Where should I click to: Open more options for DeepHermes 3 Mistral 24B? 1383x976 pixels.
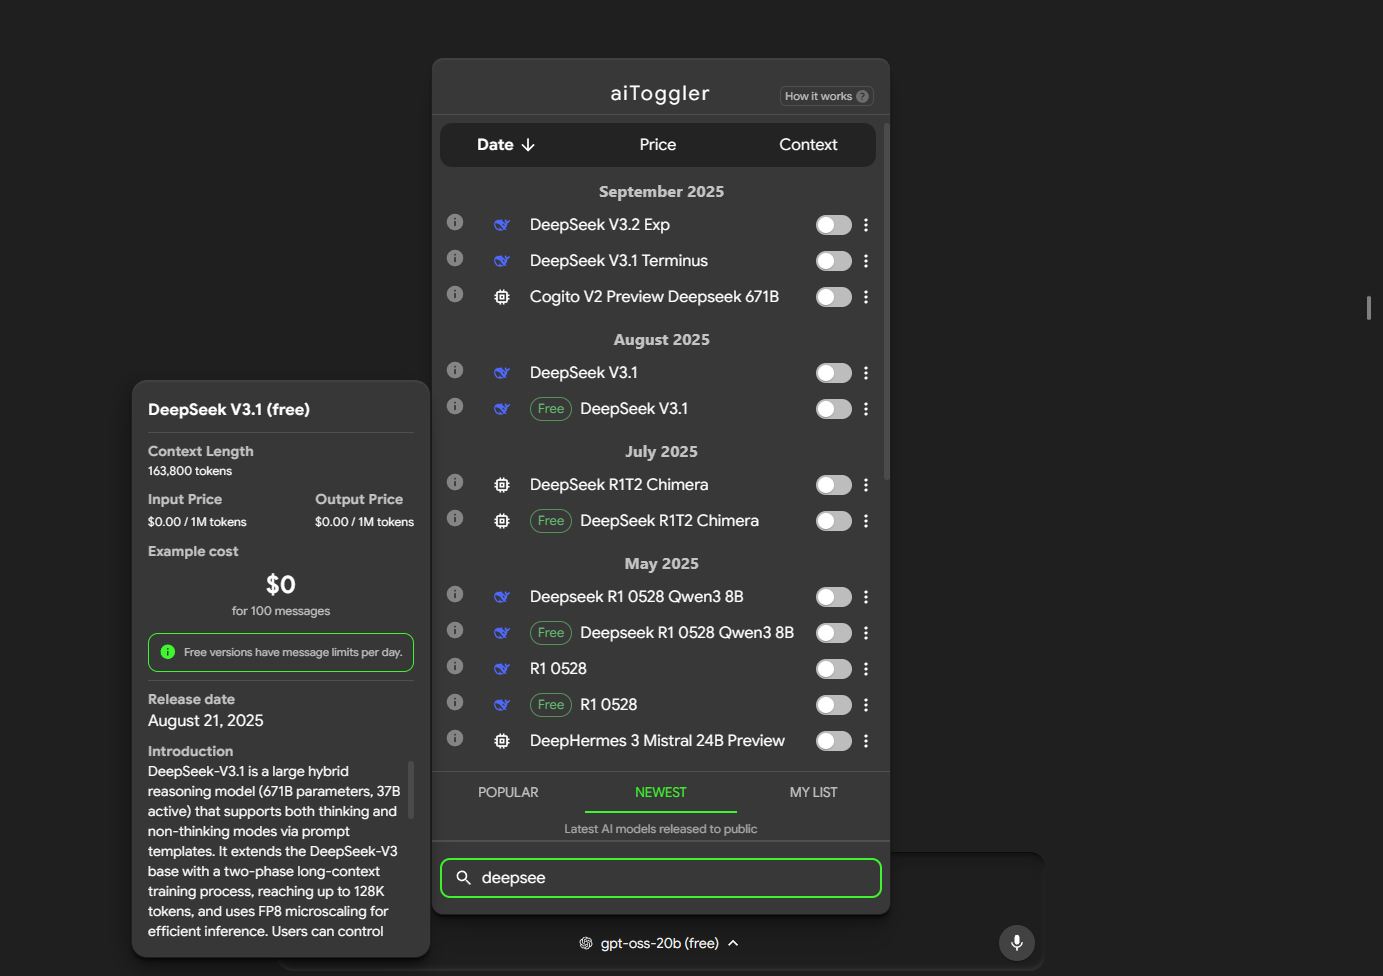click(x=866, y=741)
